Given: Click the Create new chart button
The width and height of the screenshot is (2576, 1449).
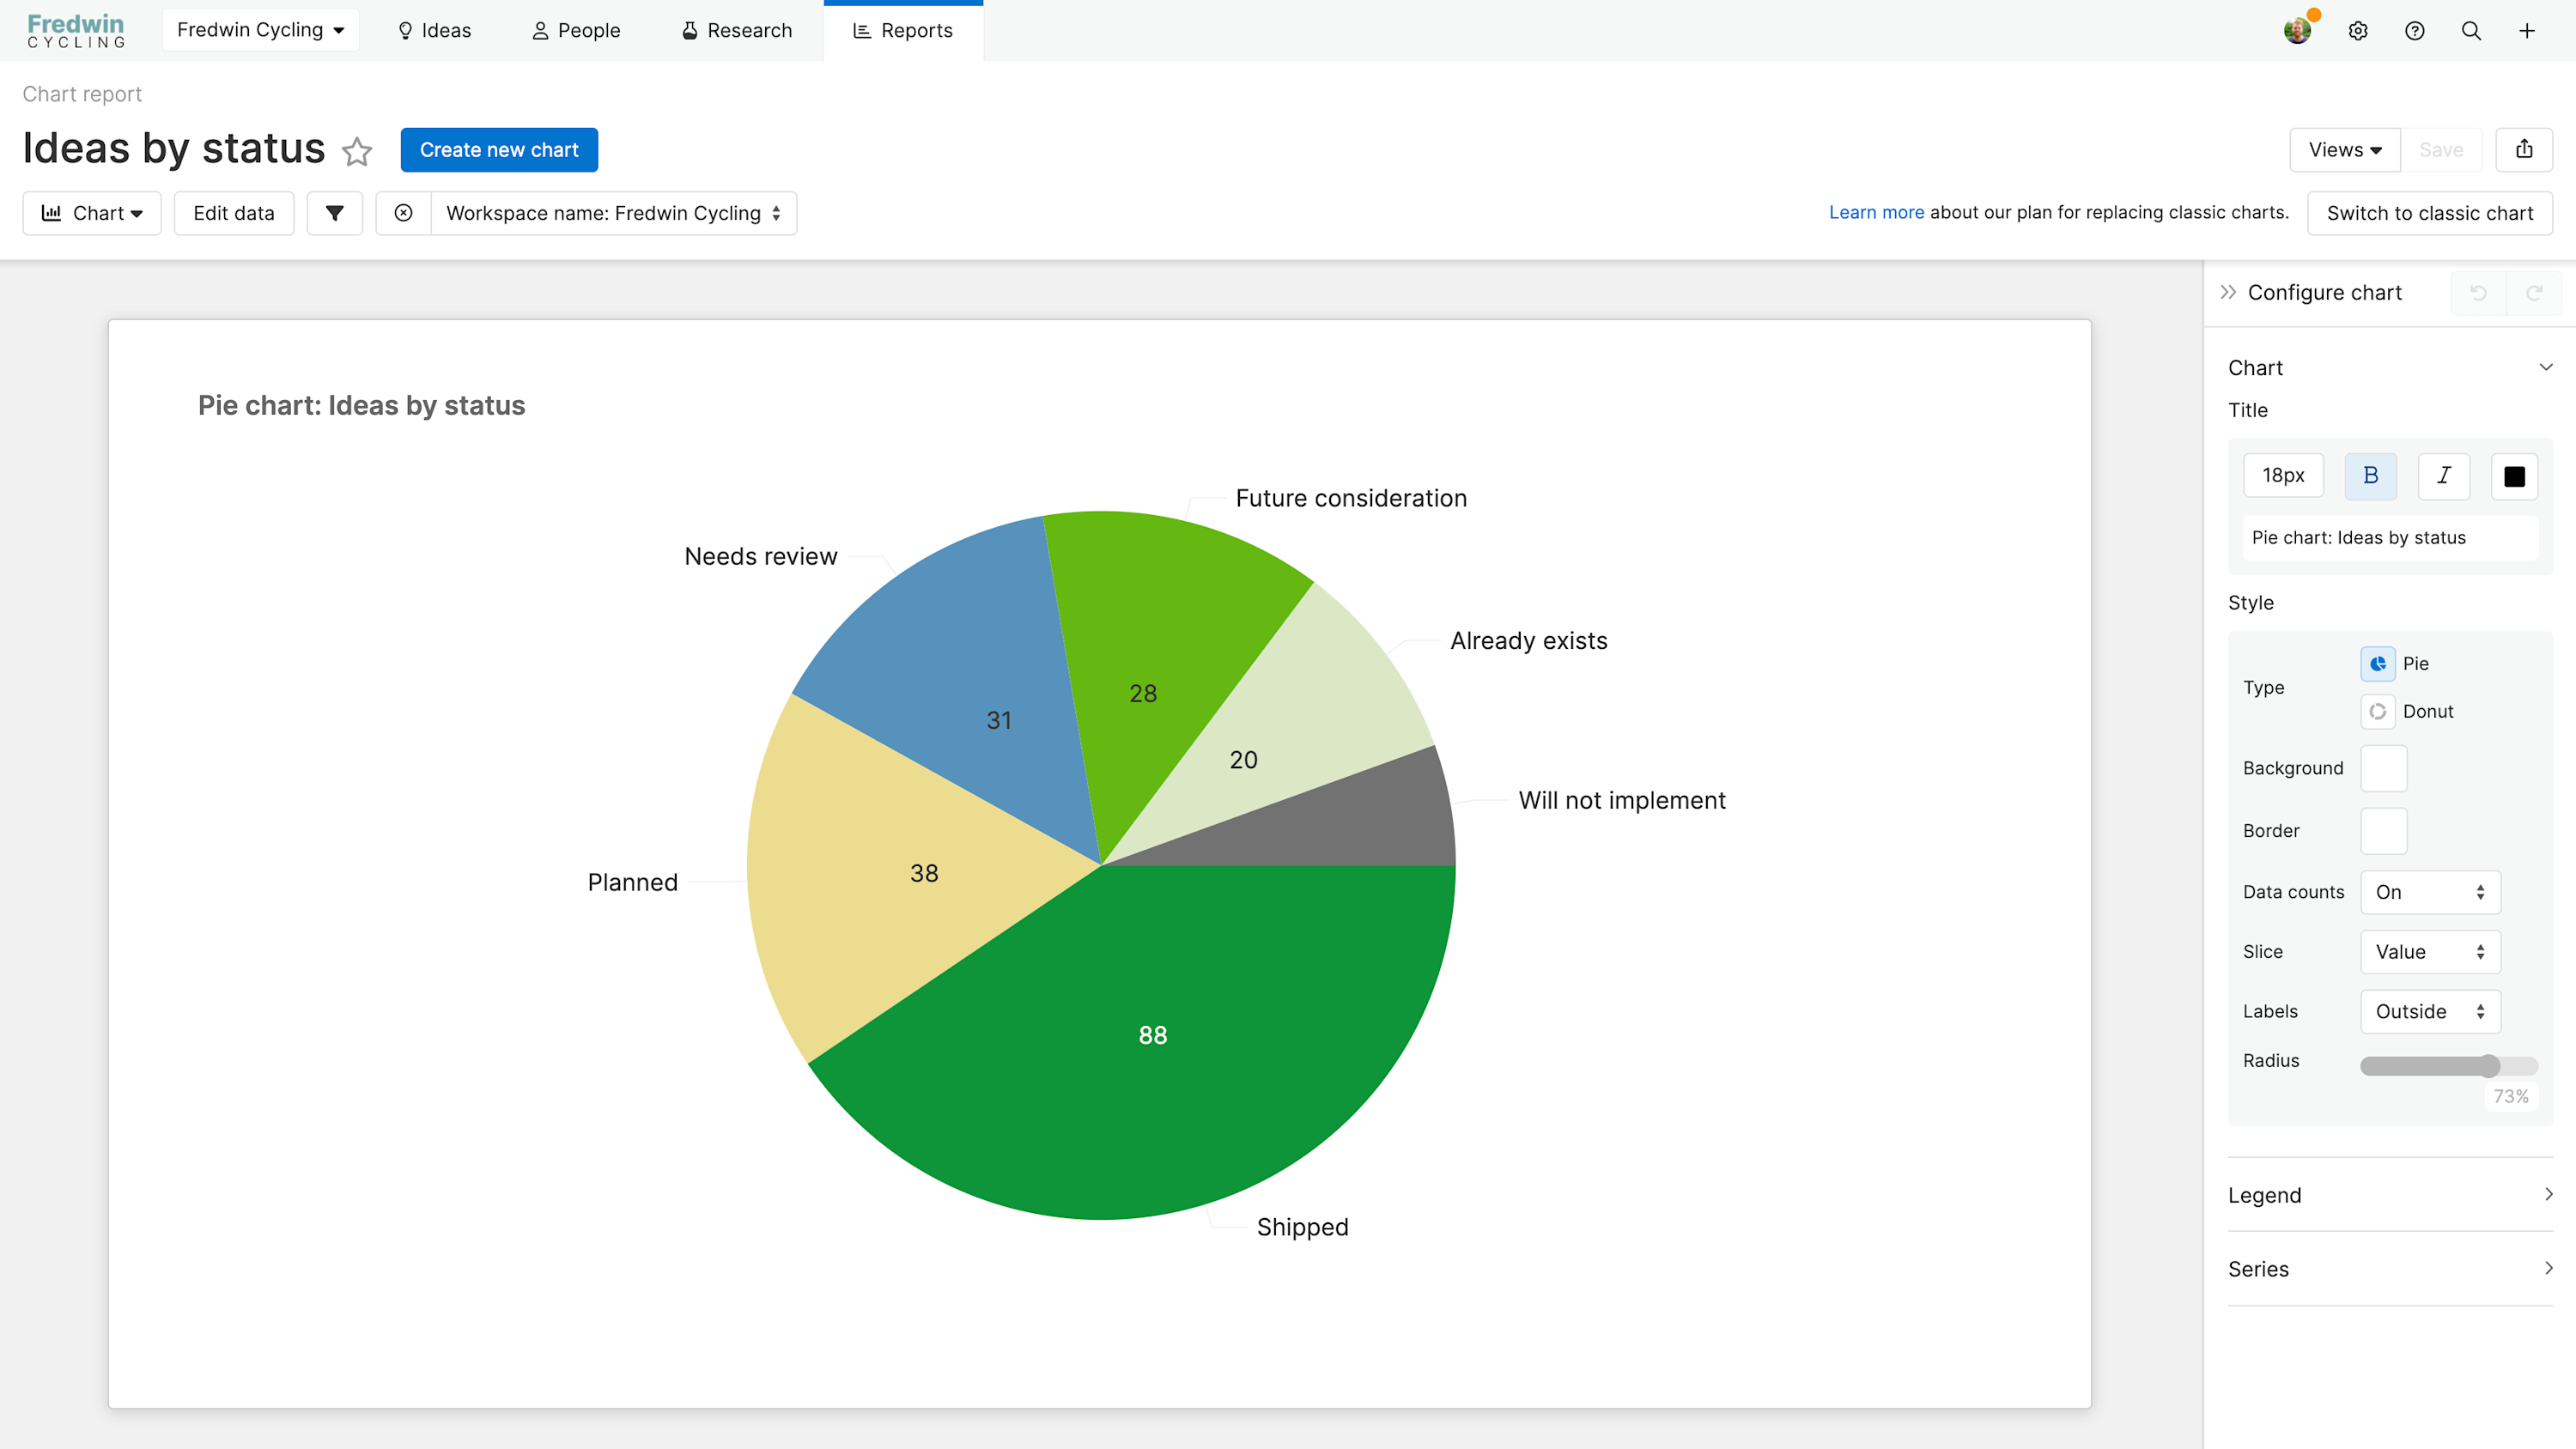Looking at the screenshot, I should click(x=499, y=149).
